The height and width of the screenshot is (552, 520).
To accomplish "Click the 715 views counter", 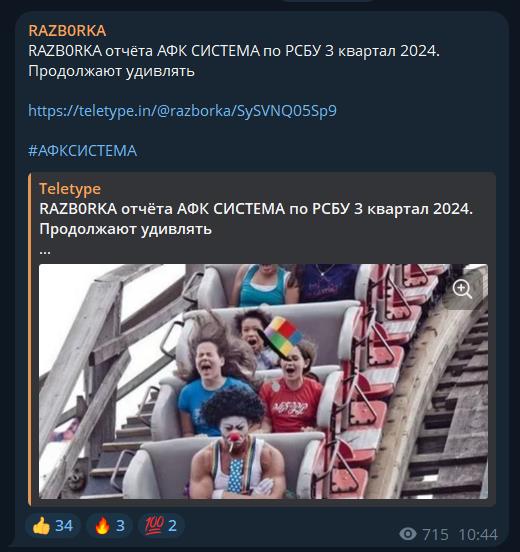I will pyautogui.click(x=436, y=534).
